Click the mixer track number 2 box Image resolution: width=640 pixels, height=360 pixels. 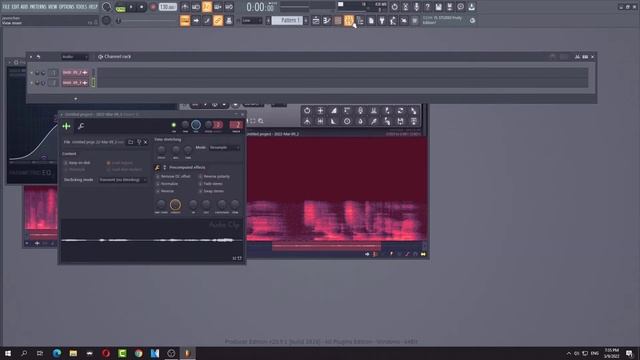(236, 125)
